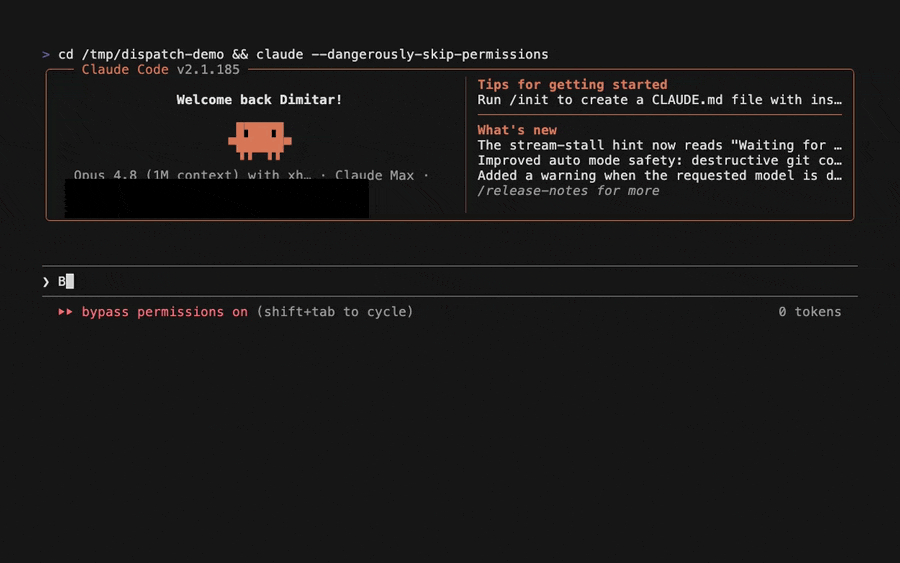Screen dimensions: 900x563
Task: Click the 'Run /init to create a CLAUDE.md' tip
Action: tap(660, 100)
